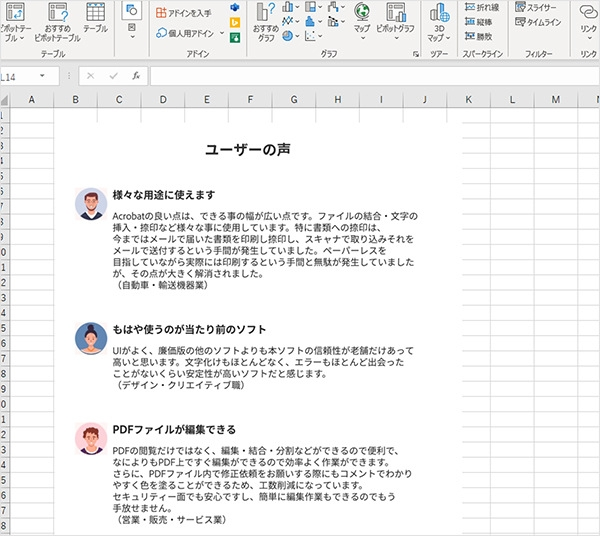Expand the illustrations dropdown arrow
The height and width of the screenshot is (536, 600).
[132, 37]
